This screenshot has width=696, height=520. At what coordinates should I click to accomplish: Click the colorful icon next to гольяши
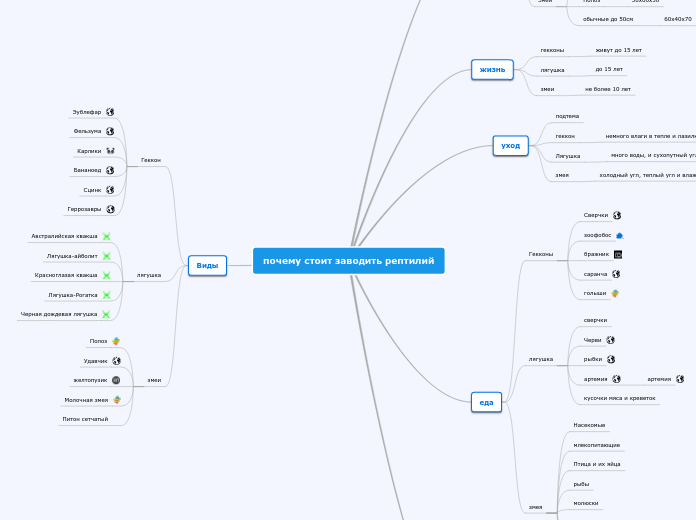615,293
